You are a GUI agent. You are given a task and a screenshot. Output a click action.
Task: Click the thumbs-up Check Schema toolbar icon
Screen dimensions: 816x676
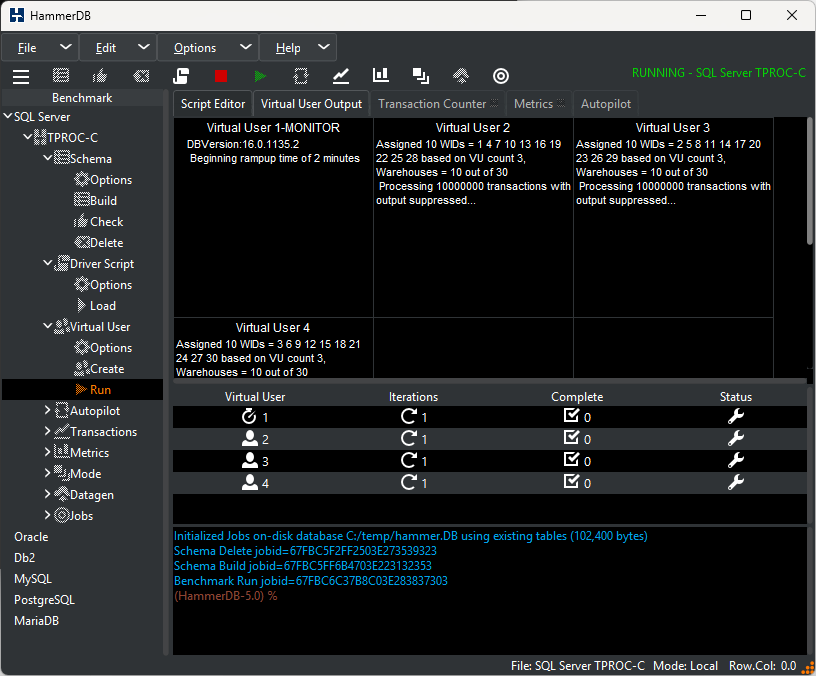pos(100,76)
